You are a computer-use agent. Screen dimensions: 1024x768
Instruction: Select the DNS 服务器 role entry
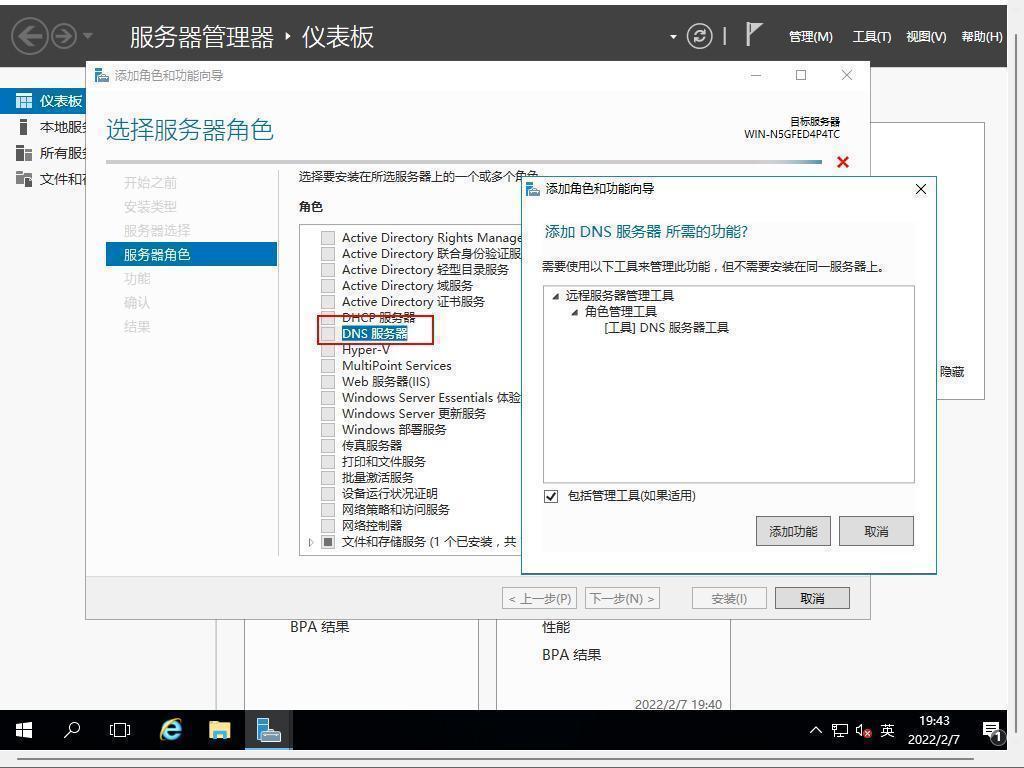click(374, 334)
